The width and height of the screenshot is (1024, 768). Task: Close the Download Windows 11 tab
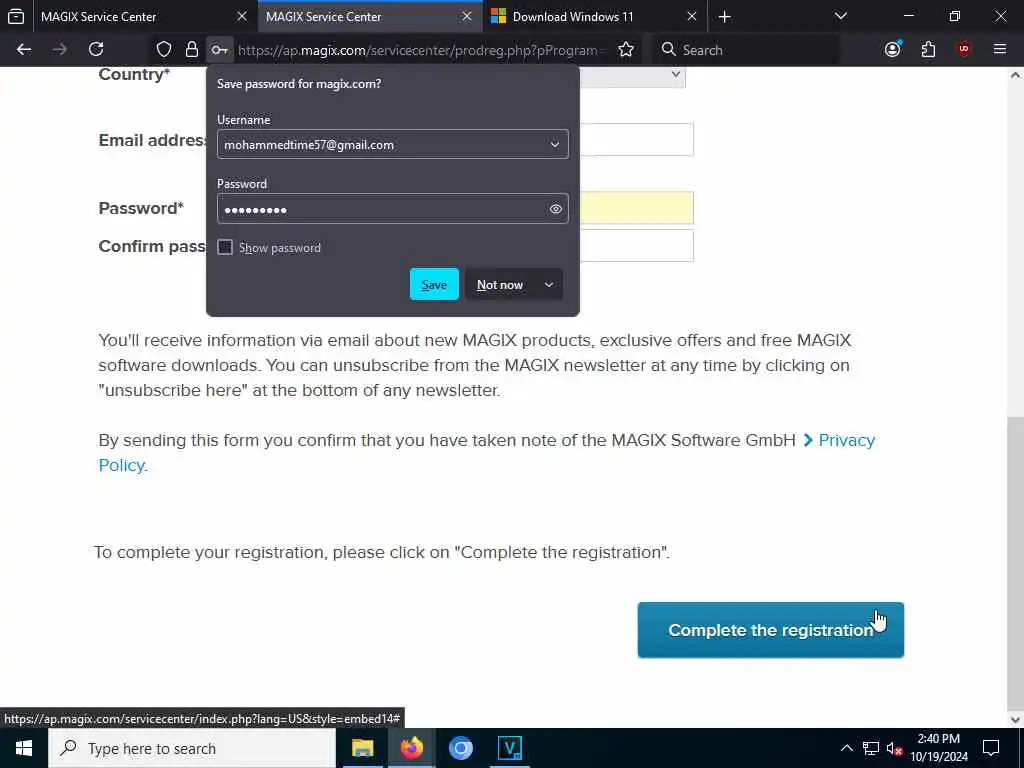(692, 16)
